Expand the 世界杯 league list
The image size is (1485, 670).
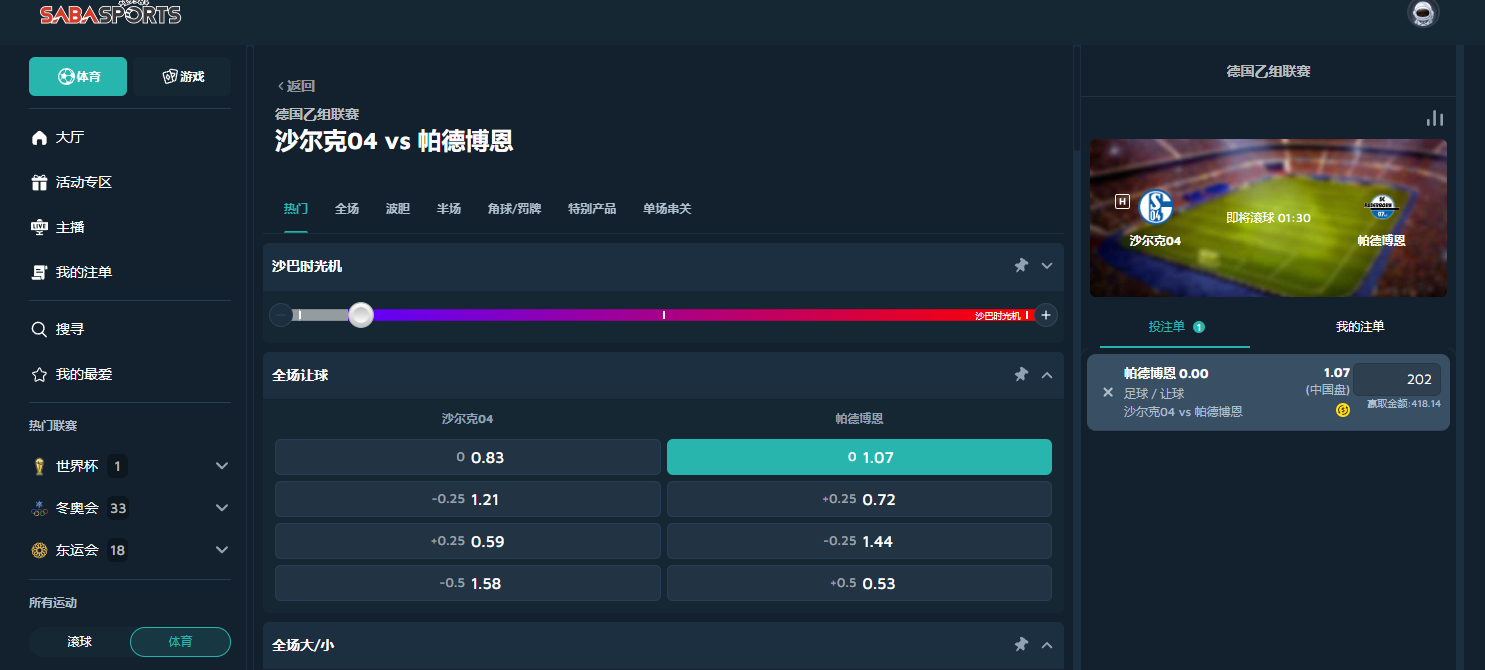[x=222, y=466]
